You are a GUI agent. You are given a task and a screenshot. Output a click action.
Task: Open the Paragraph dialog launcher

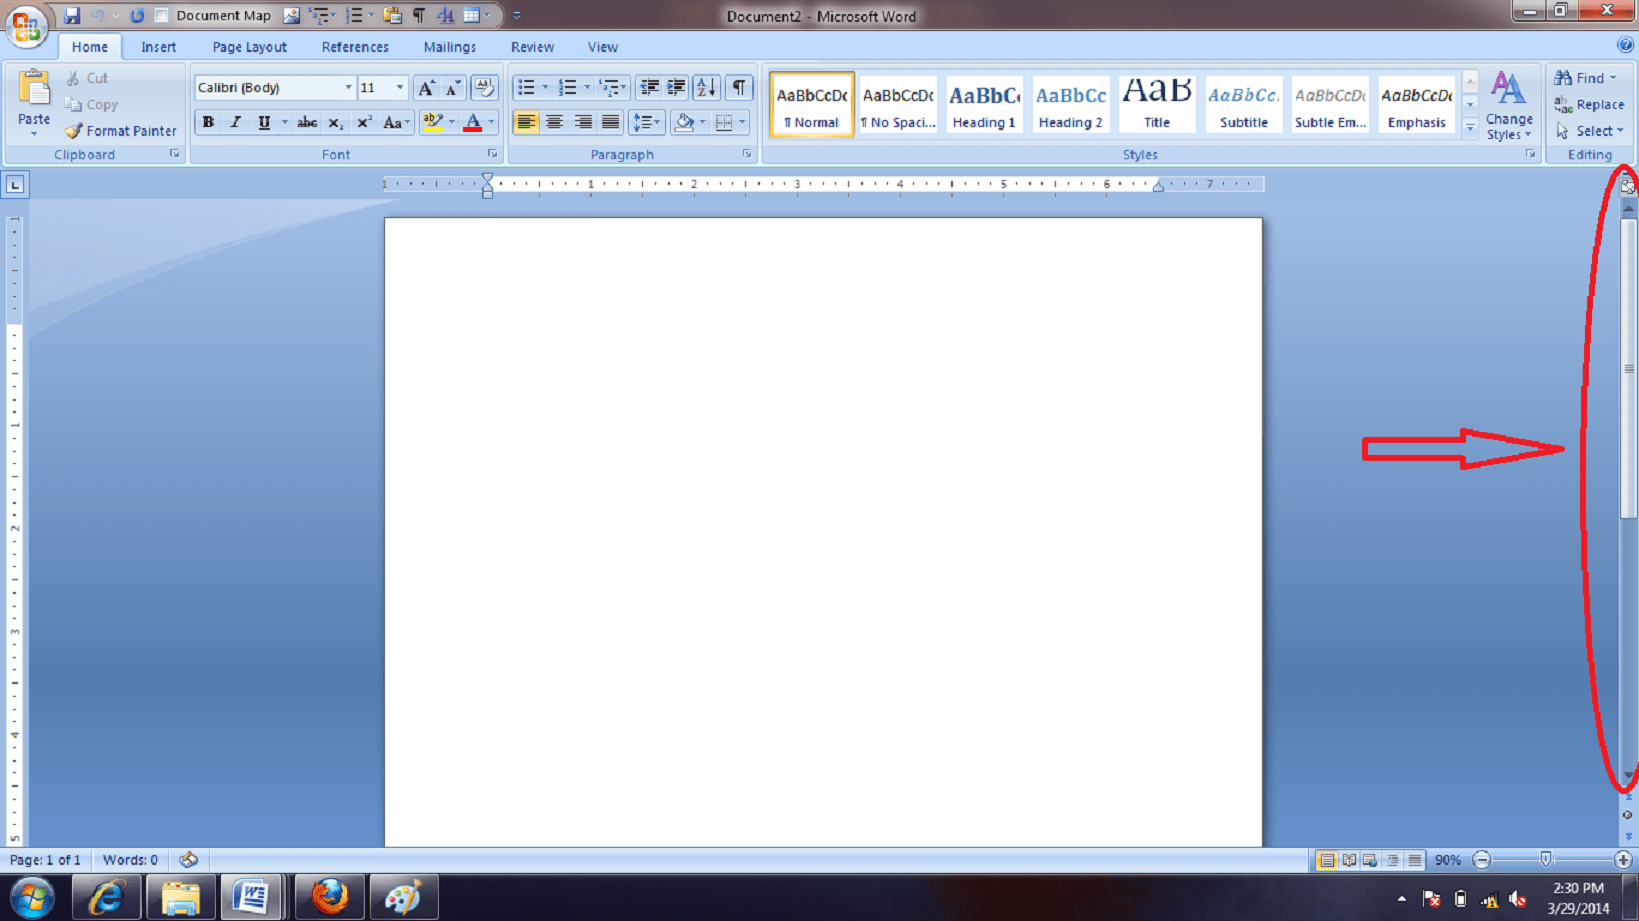747,154
